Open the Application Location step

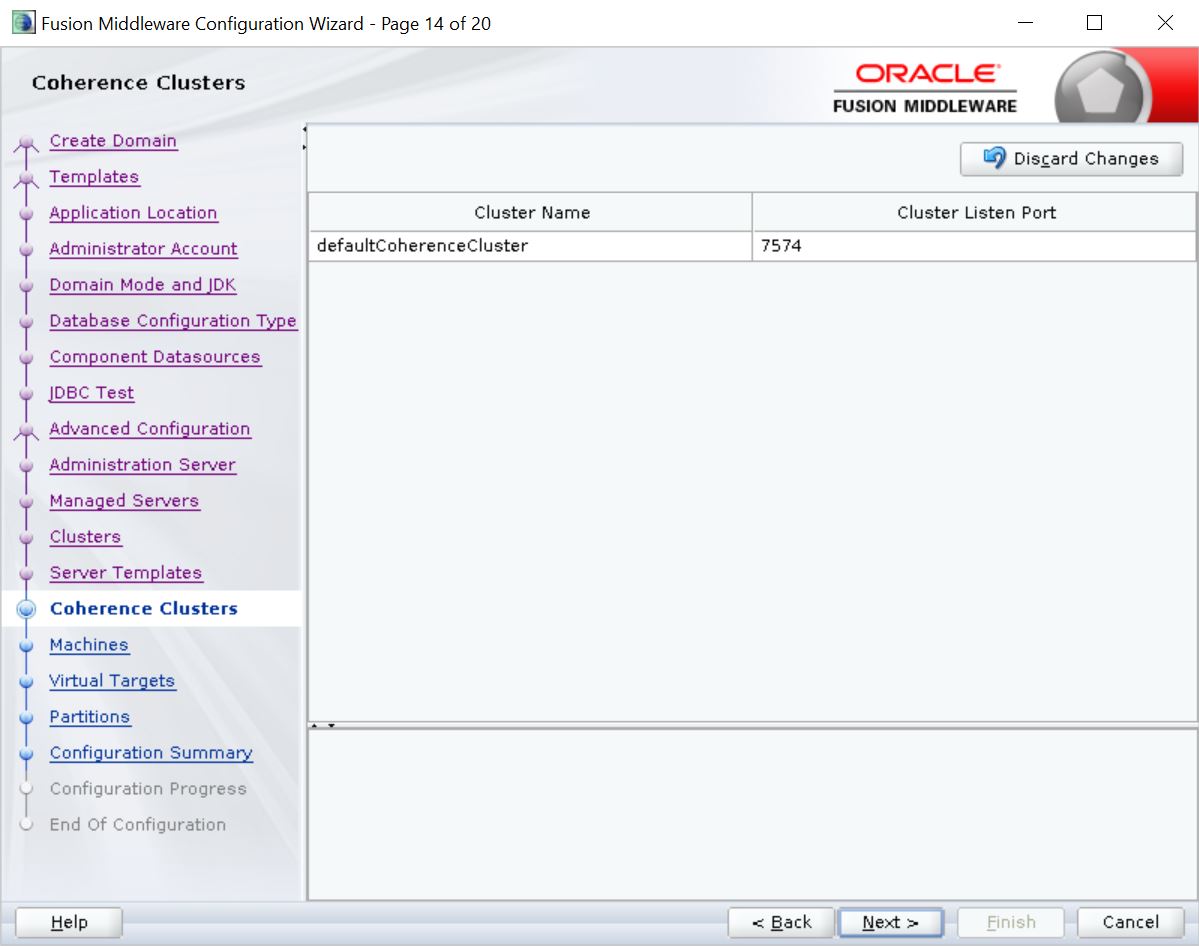click(133, 213)
